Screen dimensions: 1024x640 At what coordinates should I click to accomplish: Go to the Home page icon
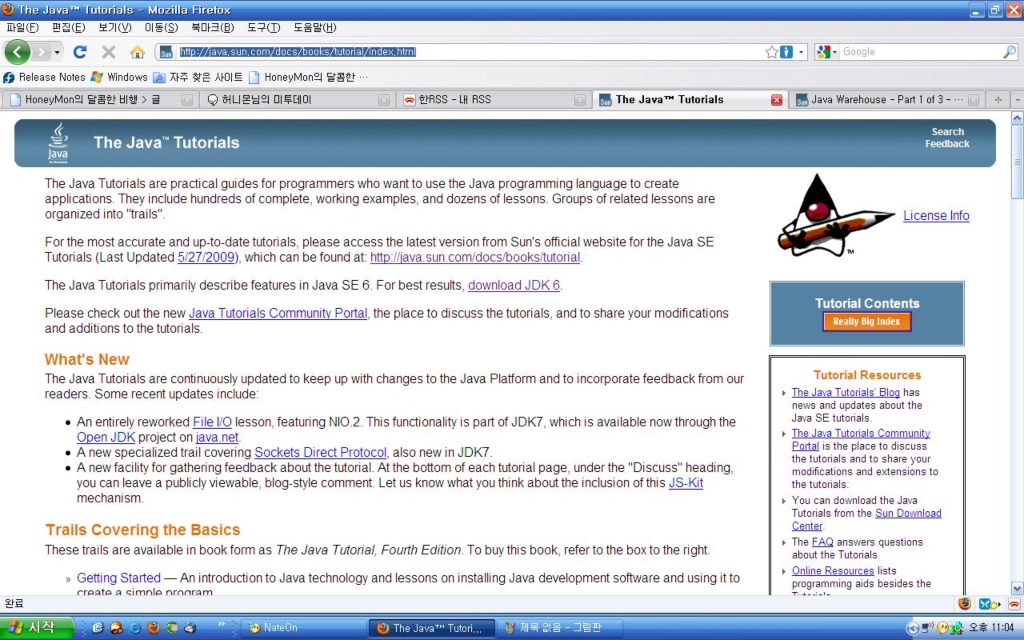137,52
